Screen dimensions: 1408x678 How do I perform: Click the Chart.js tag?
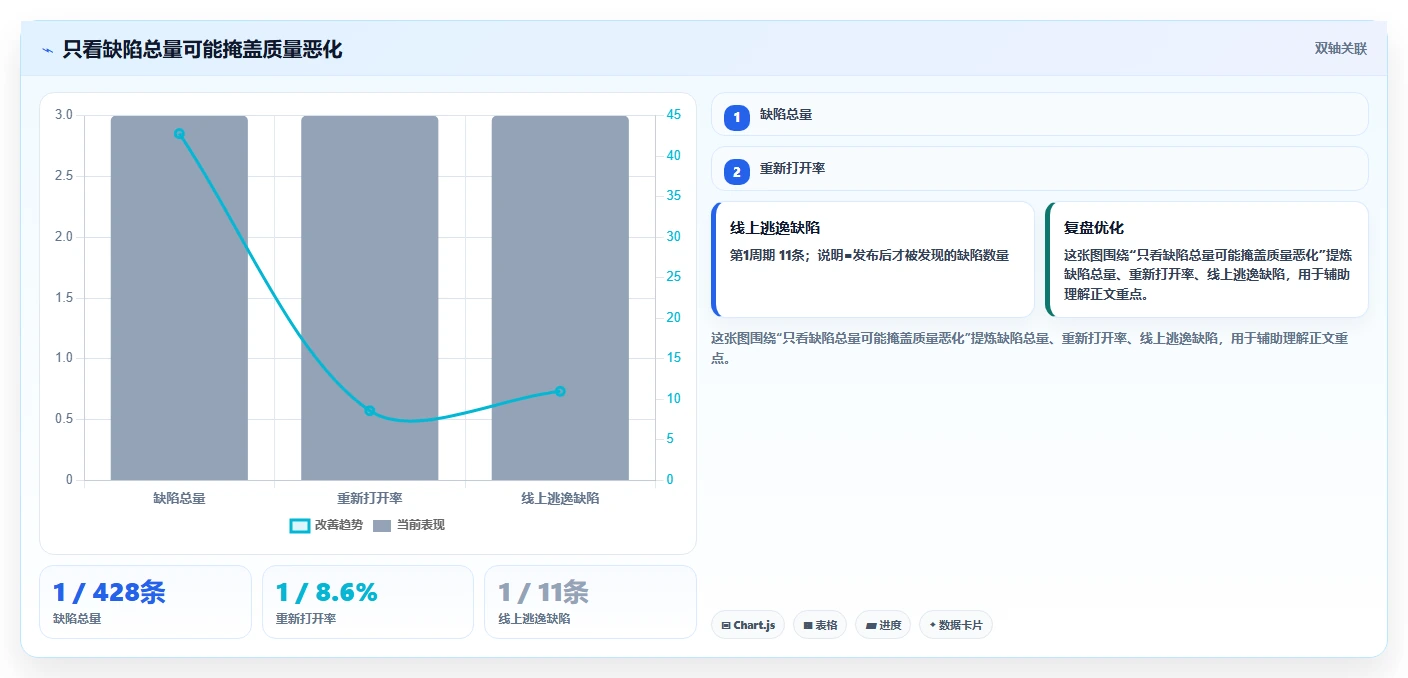coord(748,625)
